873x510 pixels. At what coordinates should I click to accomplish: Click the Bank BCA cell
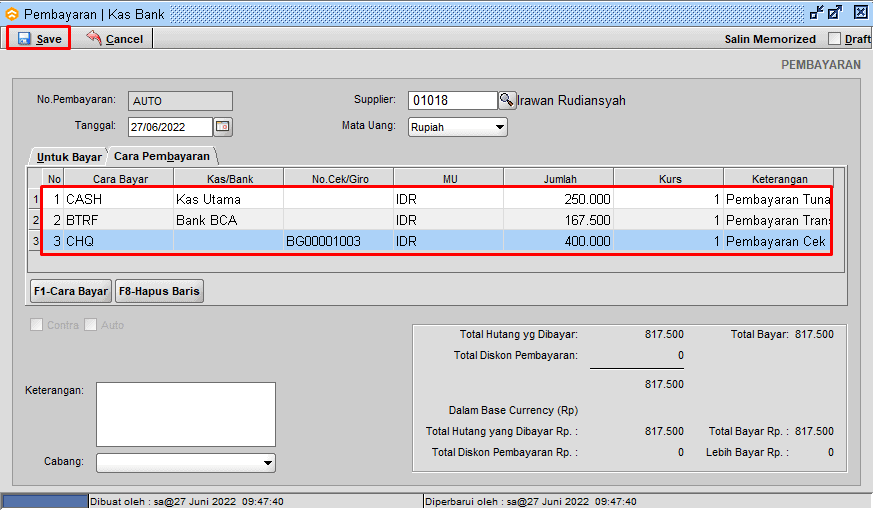(x=229, y=220)
